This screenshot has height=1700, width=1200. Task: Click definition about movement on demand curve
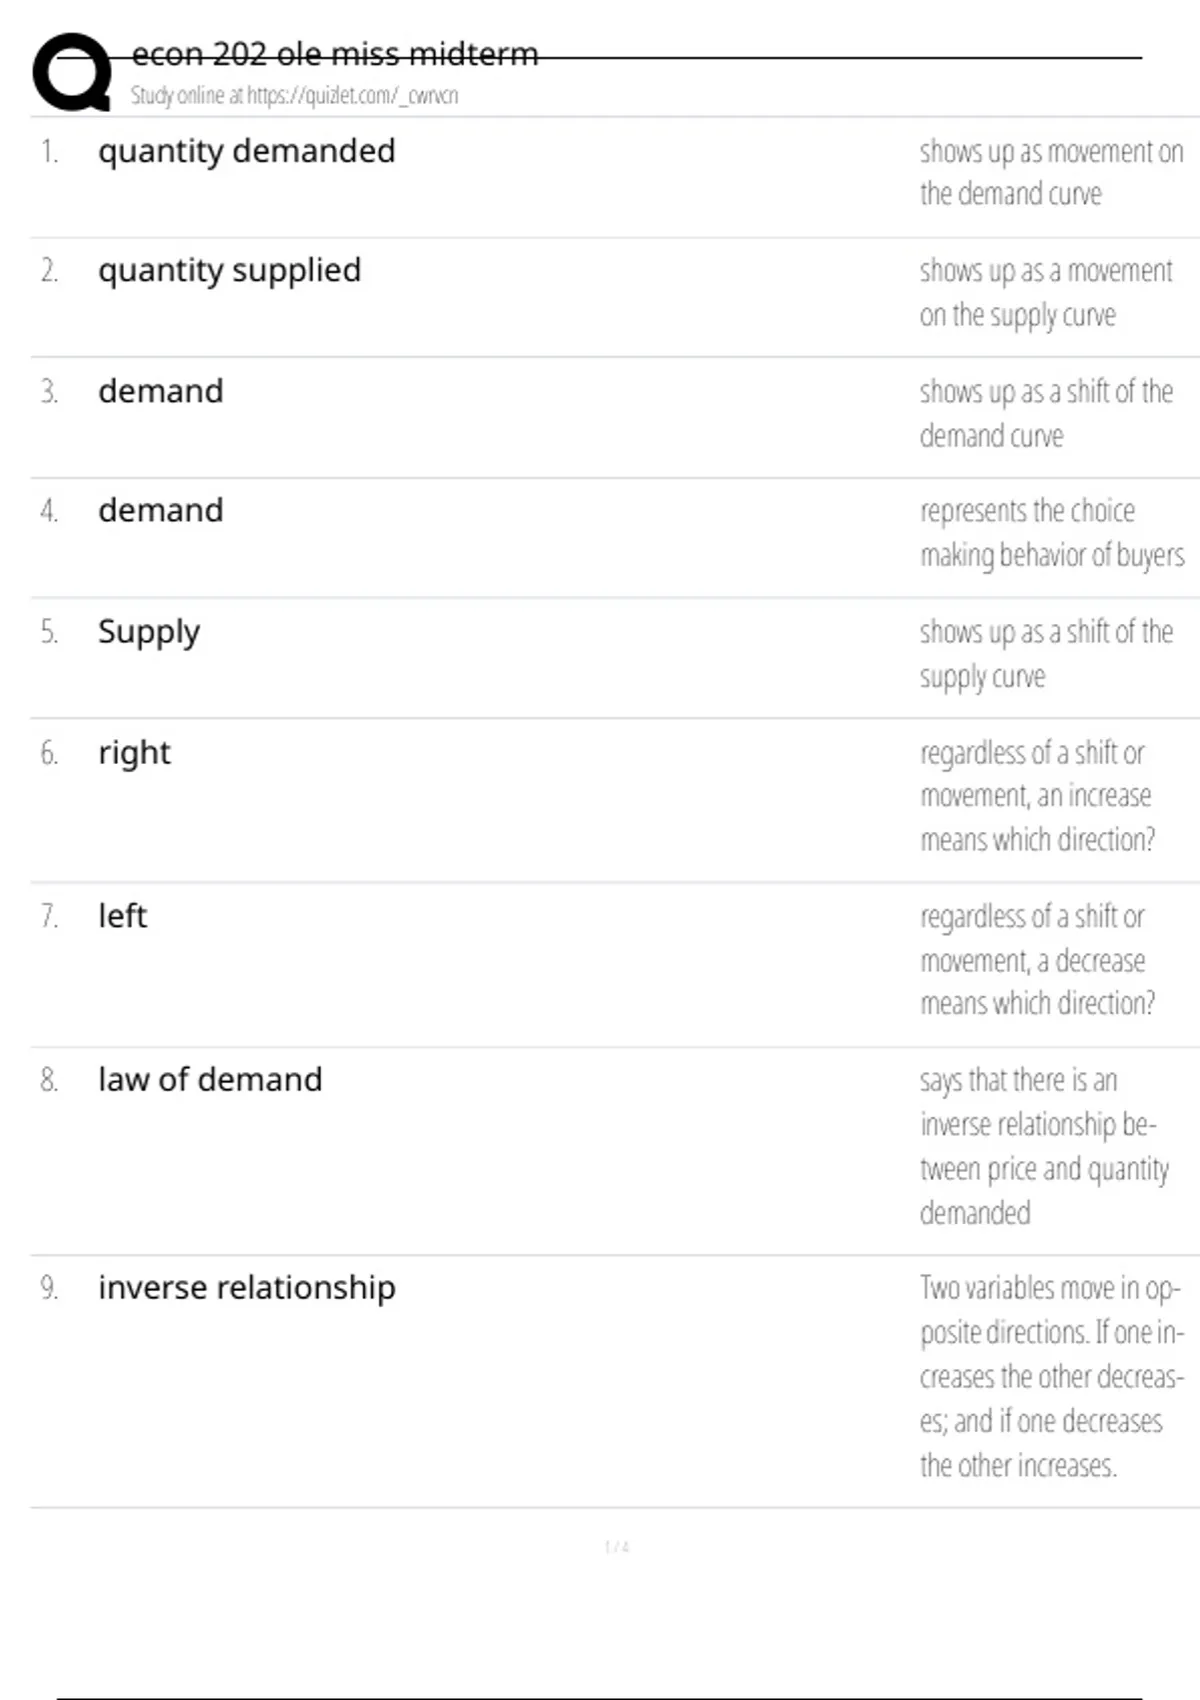[x=1051, y=172]
